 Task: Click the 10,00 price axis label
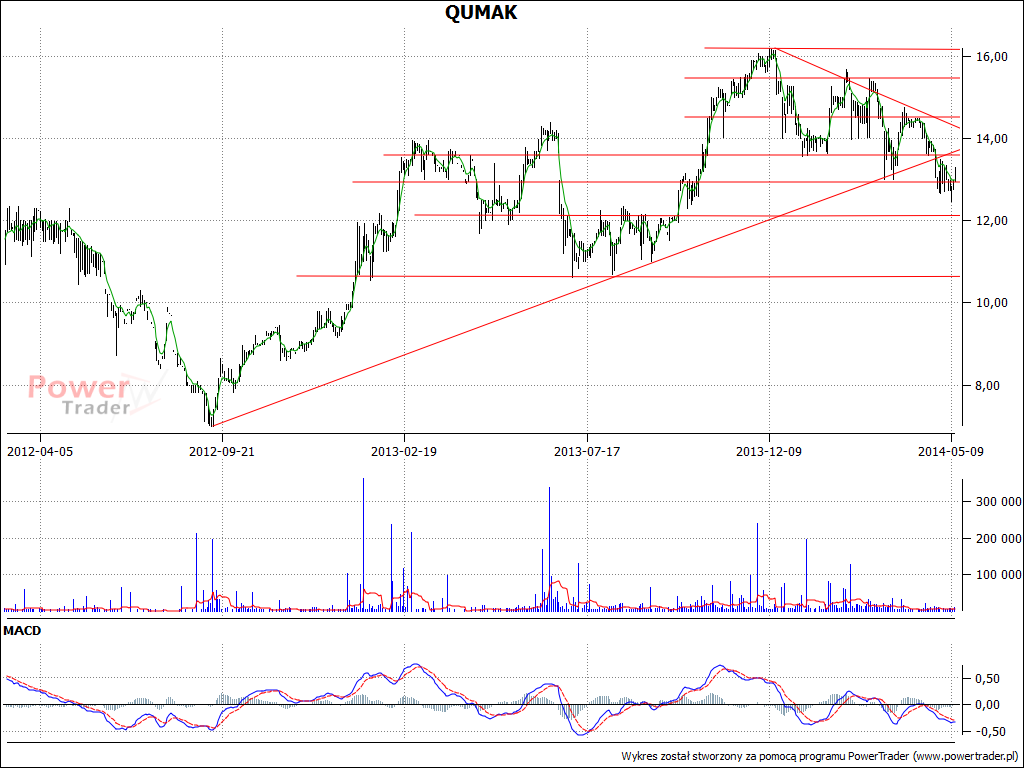pos(992,303)
